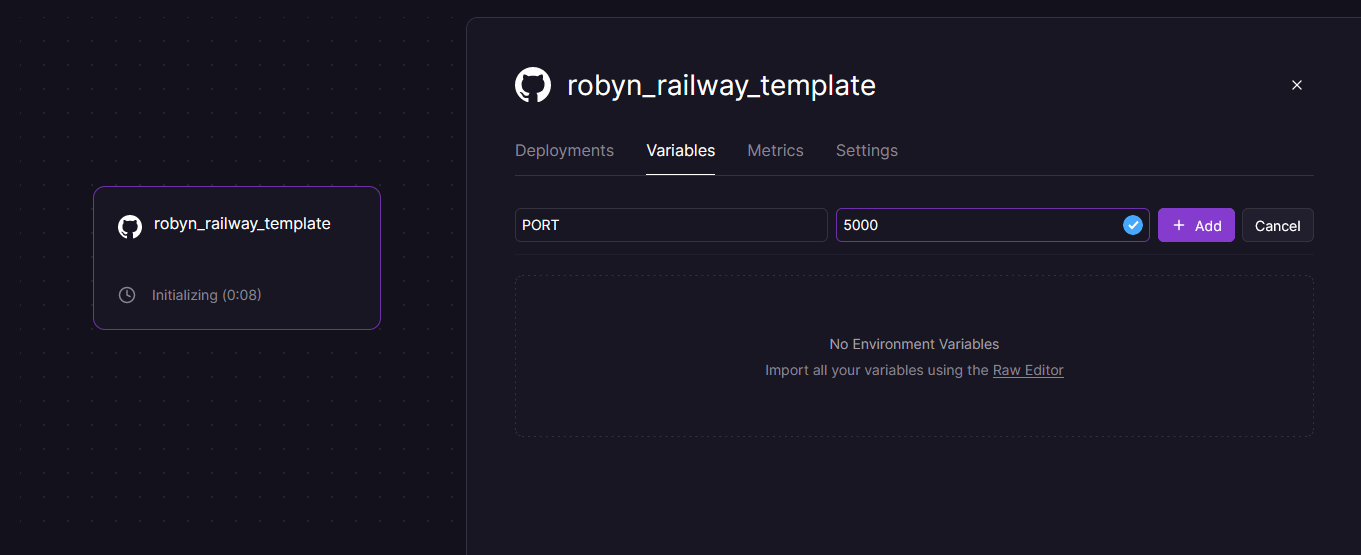
Task: Open the Metrics tab
Action: click(775, 150)
